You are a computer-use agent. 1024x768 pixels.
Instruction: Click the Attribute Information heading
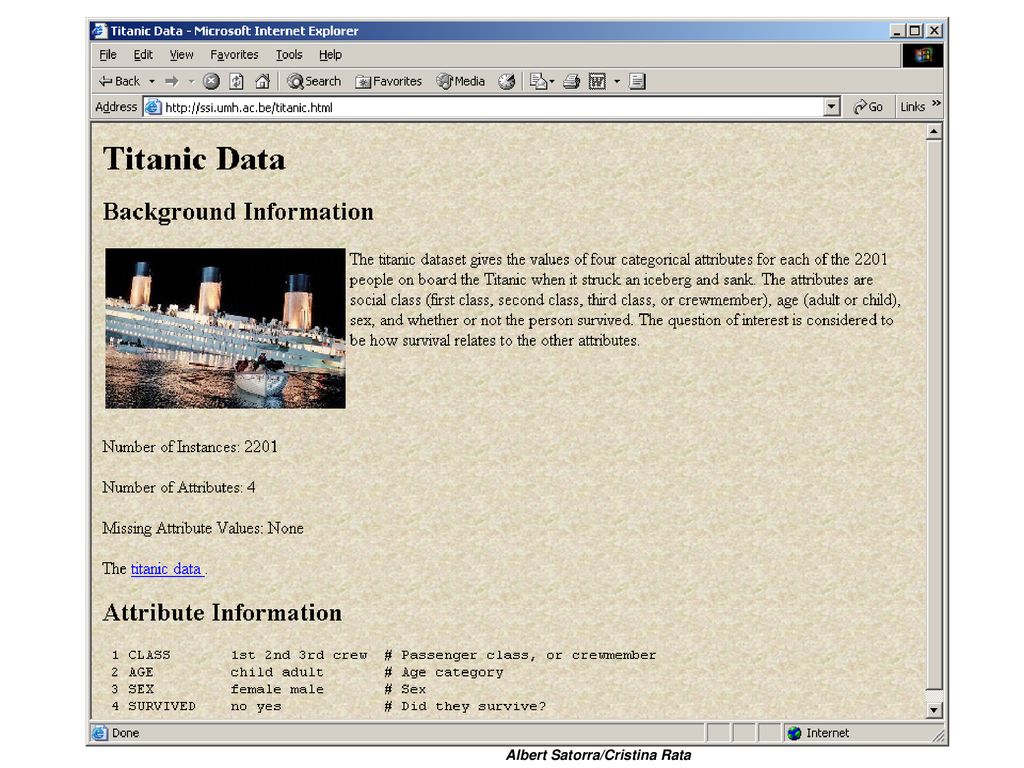(222, 613)
